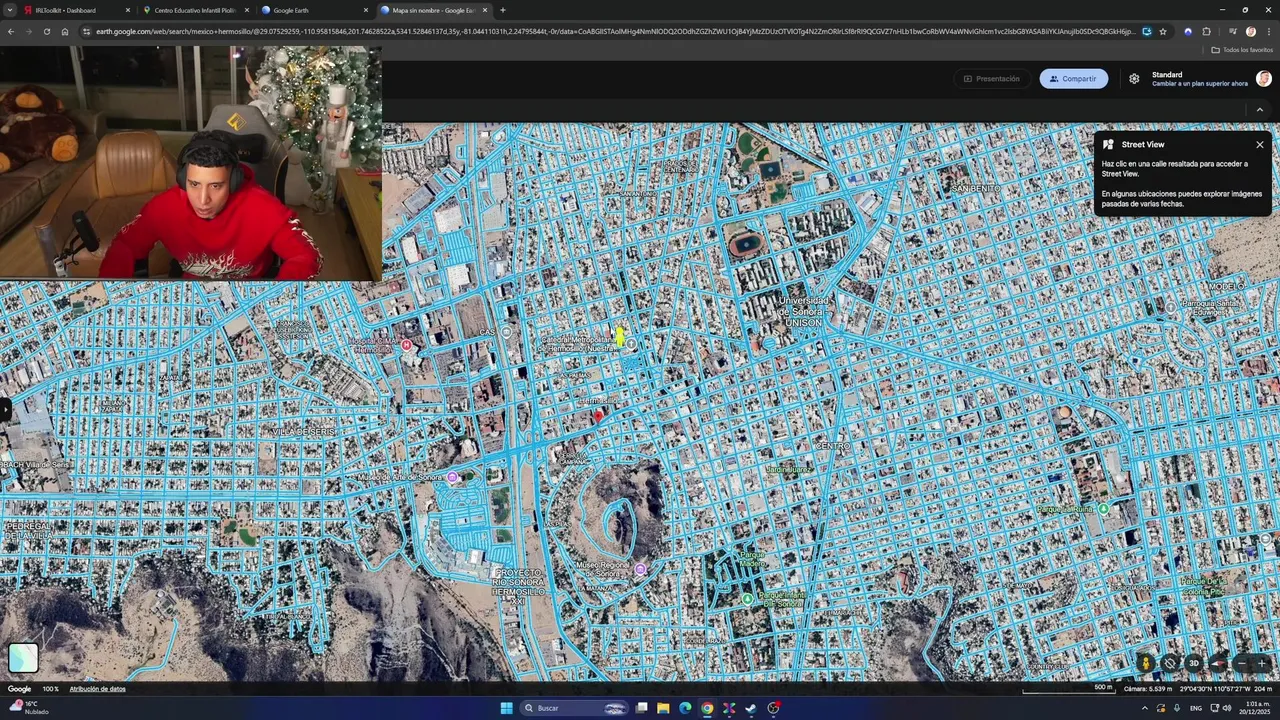The image size is (1280, 720).
Task: Open the 'Todos los favoritos' folder
Action: [1242, 50]
